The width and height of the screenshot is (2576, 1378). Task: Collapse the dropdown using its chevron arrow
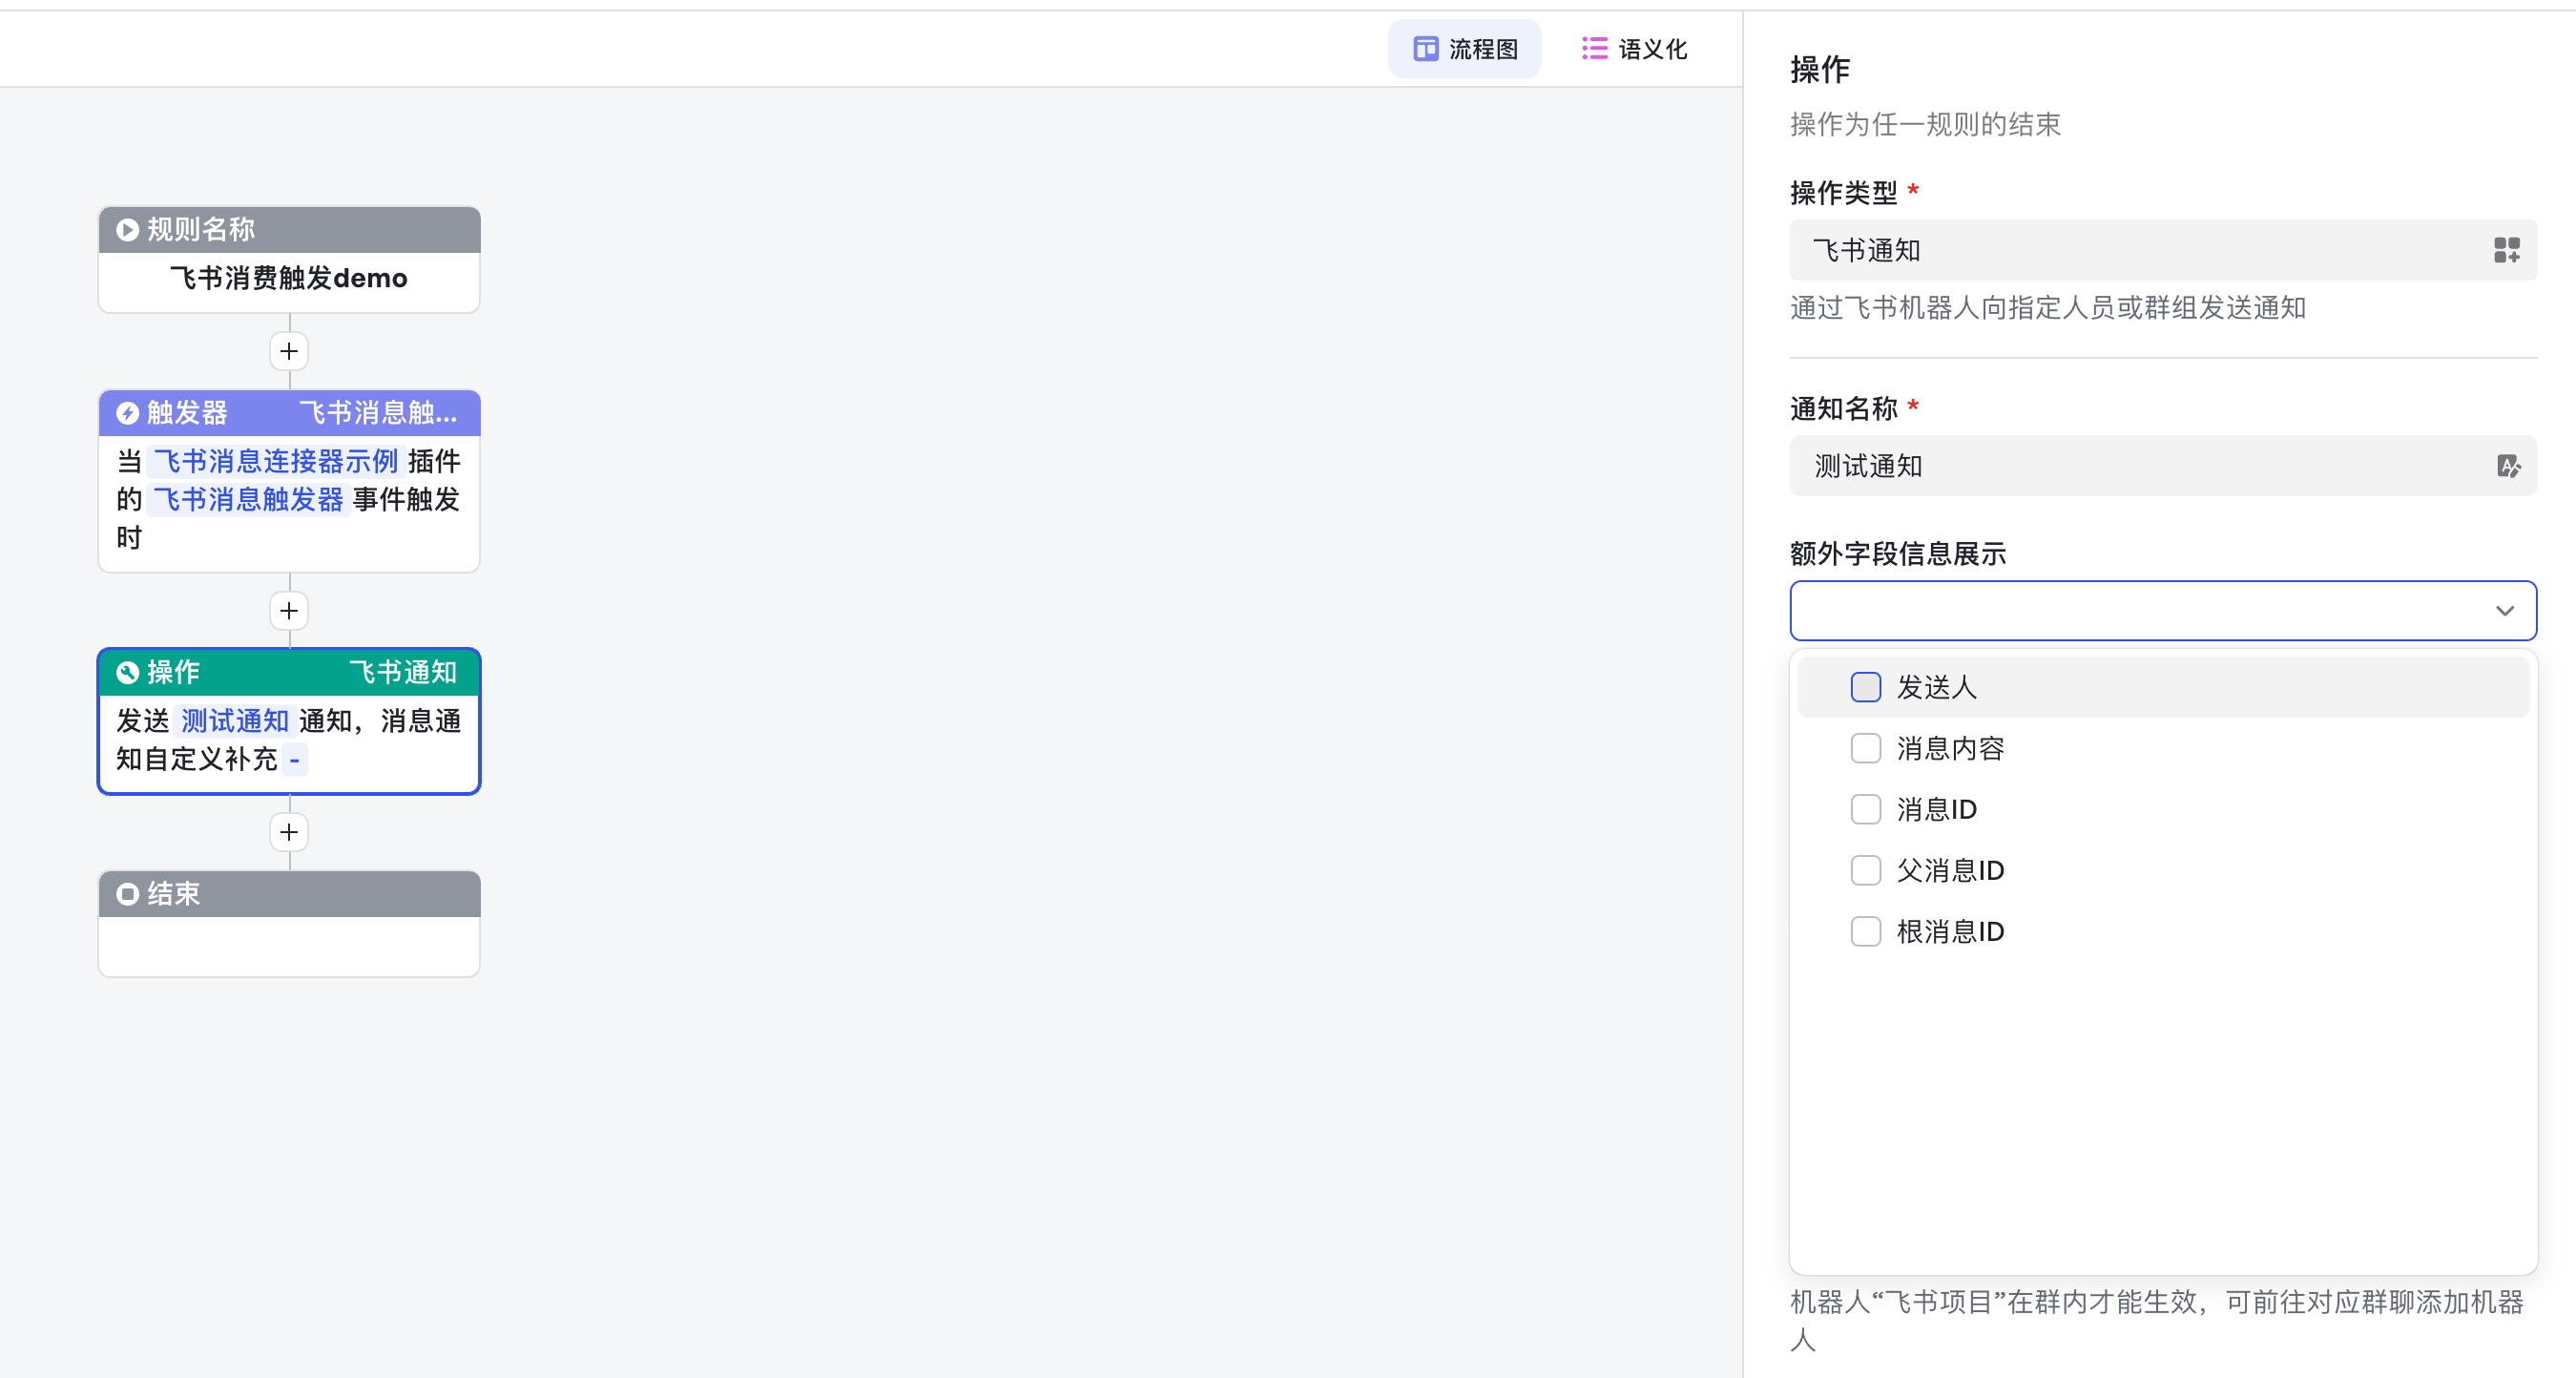2505,611
